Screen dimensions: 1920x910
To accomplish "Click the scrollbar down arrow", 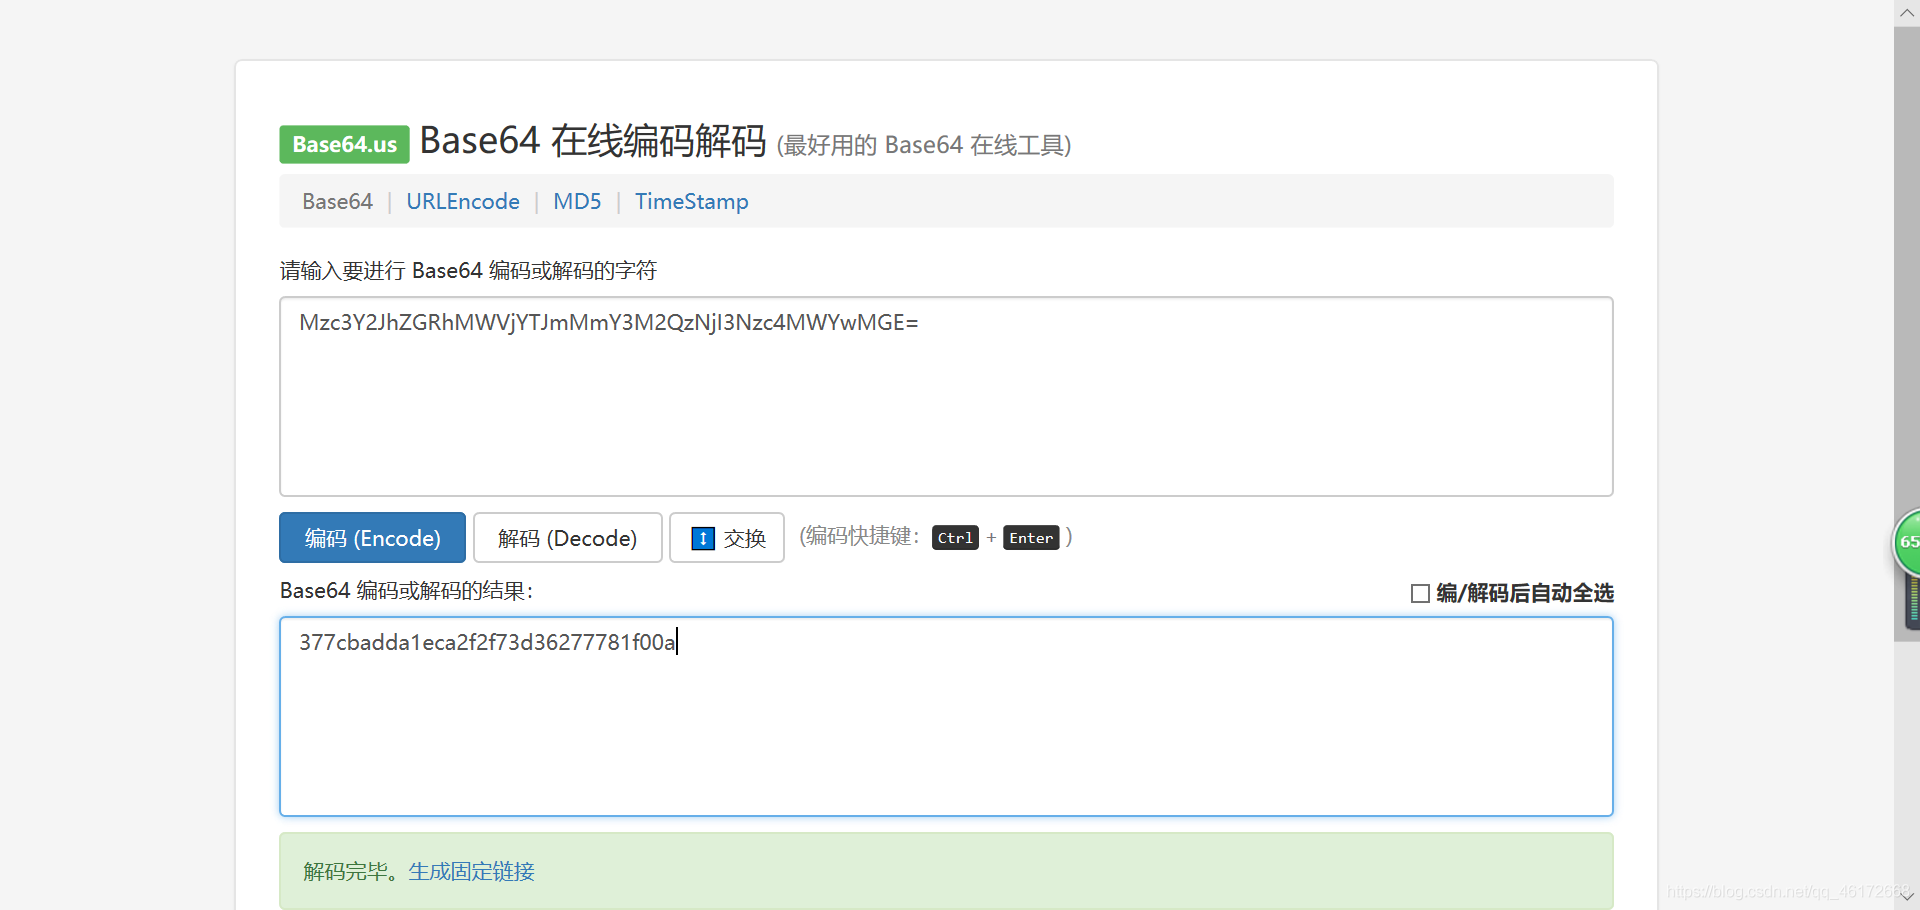I will point(1907,897).
